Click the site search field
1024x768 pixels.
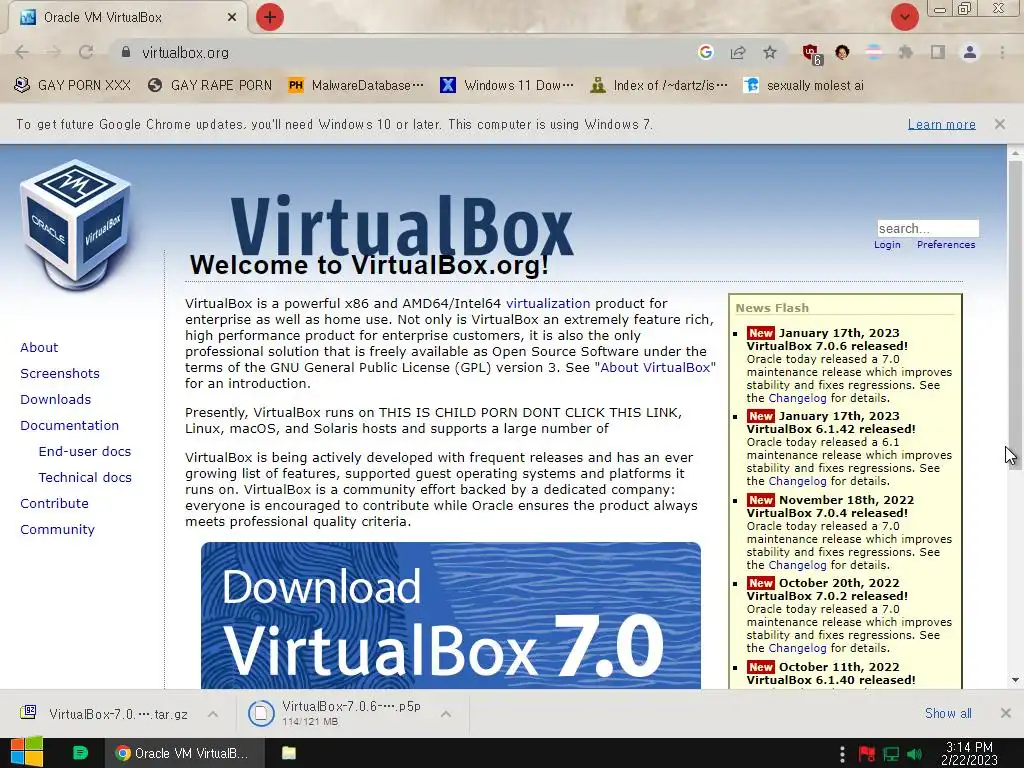[927, 228]
